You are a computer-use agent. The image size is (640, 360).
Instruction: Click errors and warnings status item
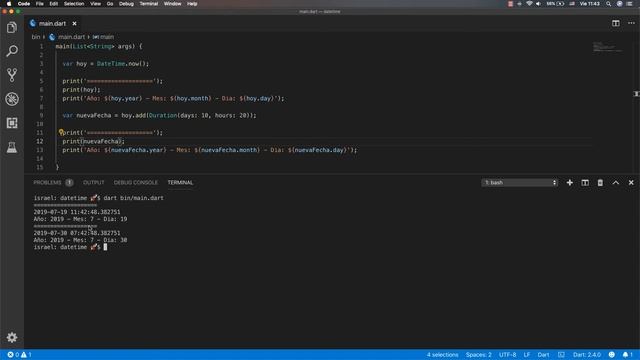(20, 355)
